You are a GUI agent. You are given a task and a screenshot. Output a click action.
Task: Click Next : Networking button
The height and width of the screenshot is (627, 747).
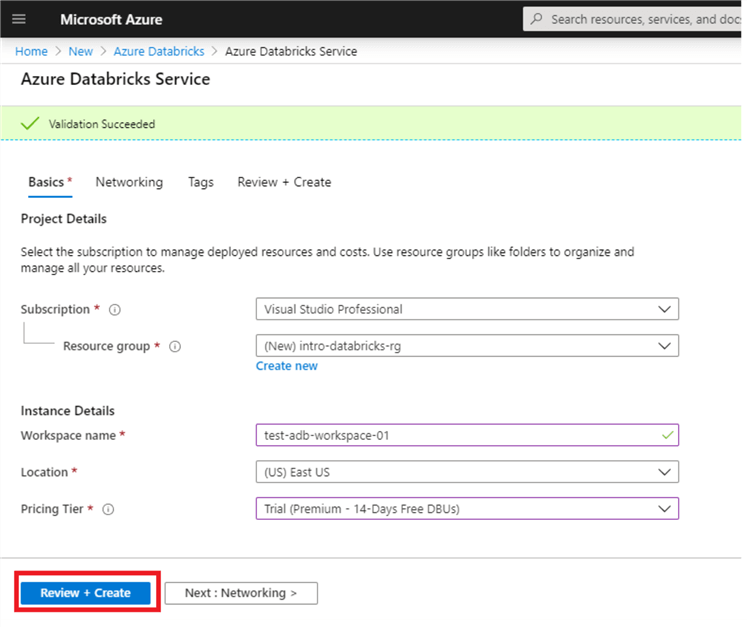[x=241, y=593]
